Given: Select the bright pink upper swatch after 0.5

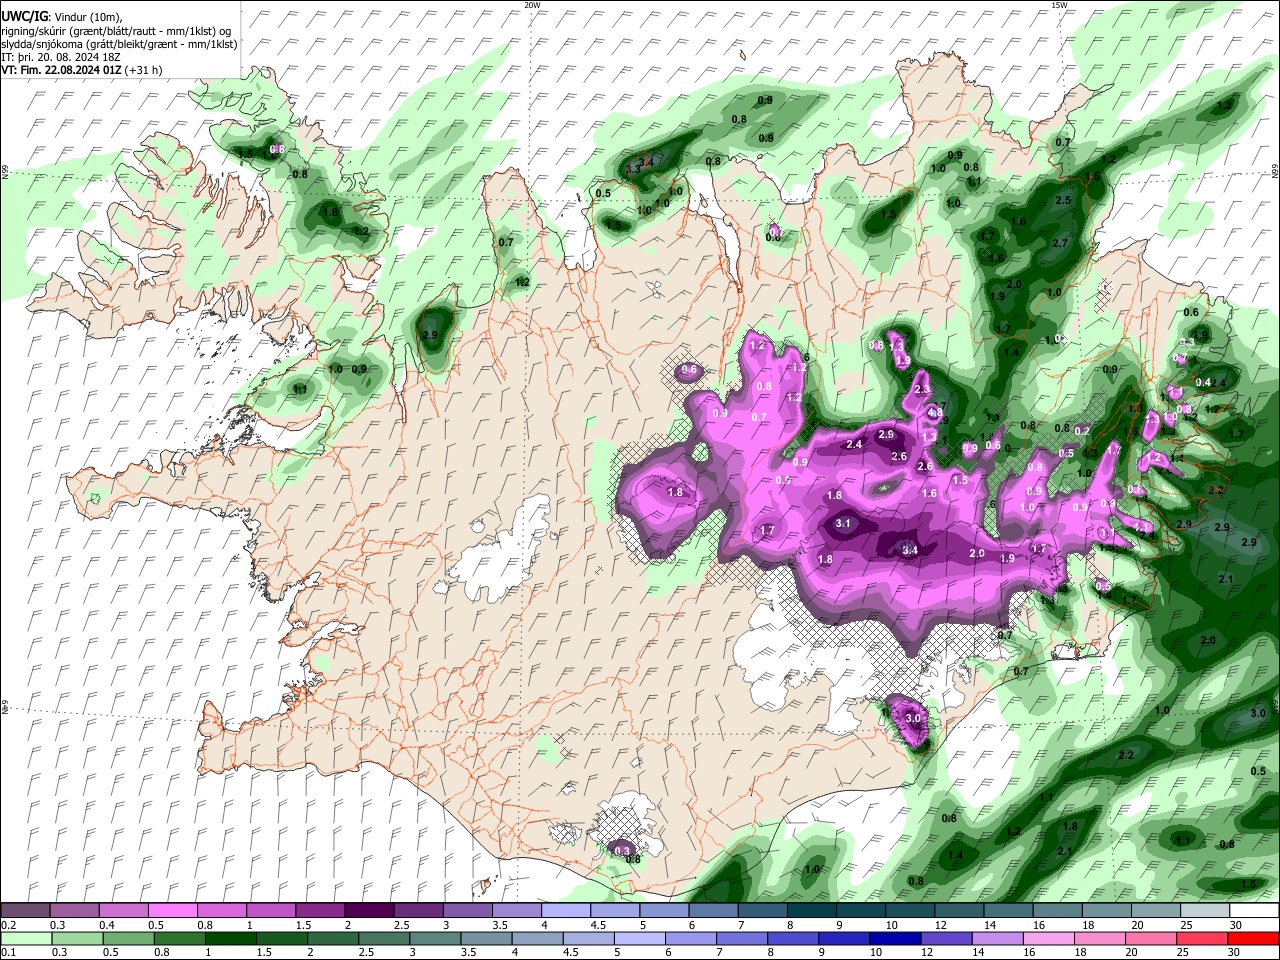Looking at the screenshot, I should [x=172, y=911].
